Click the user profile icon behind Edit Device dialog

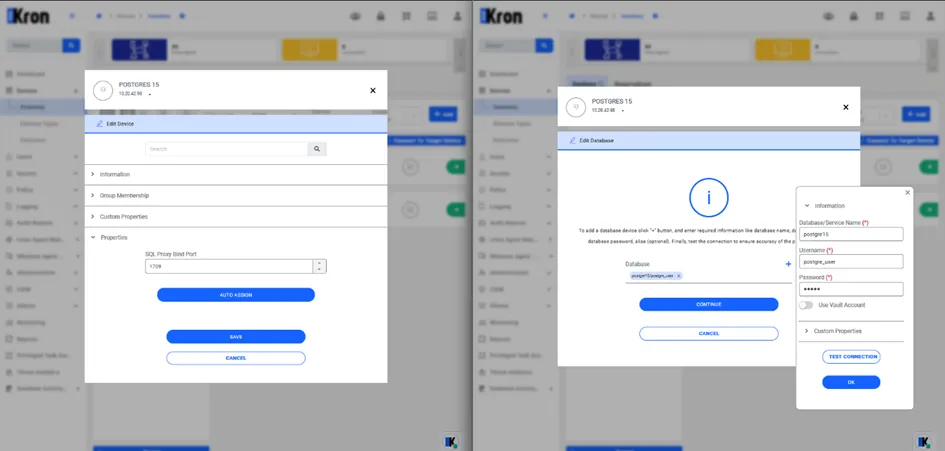(457, 17)
